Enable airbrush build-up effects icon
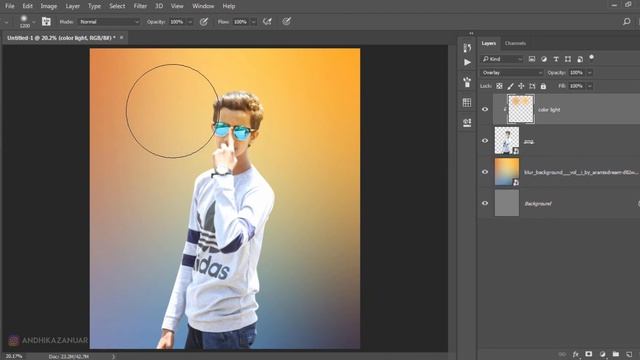Image resolution: width=640 pixels, height=360 pixels. (267, 22)
